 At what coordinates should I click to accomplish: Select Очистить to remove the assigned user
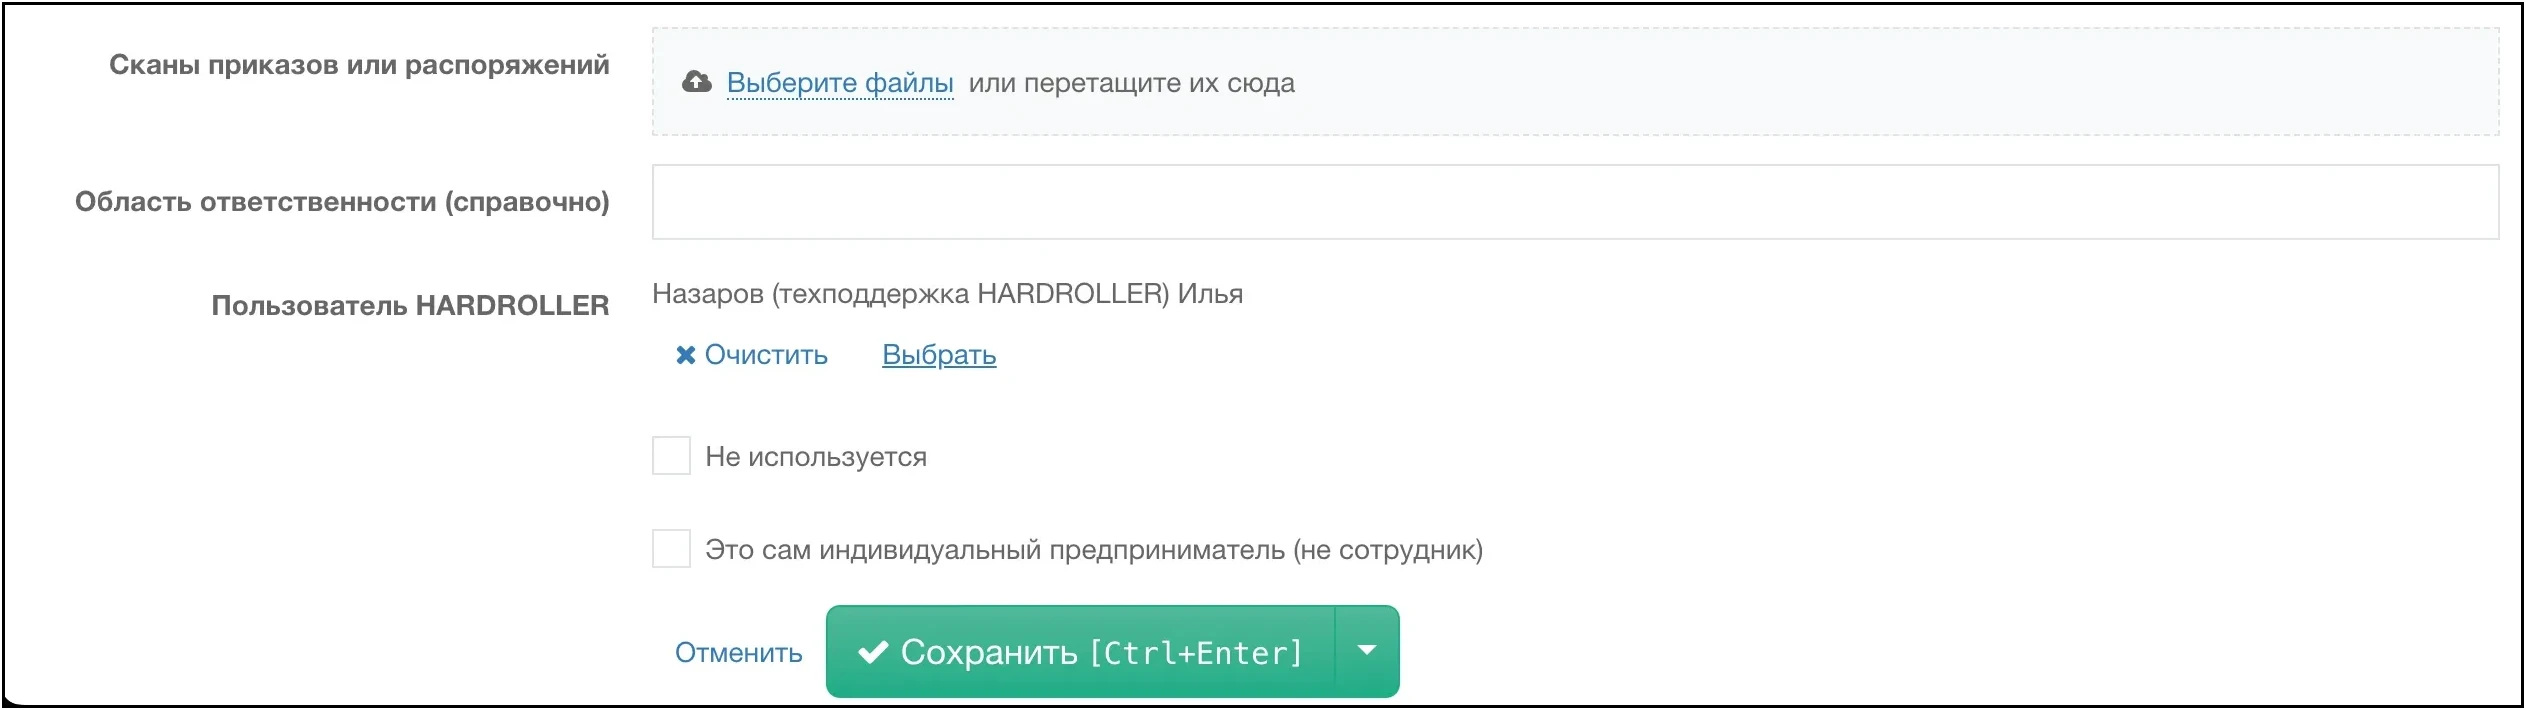click(766, 355)
